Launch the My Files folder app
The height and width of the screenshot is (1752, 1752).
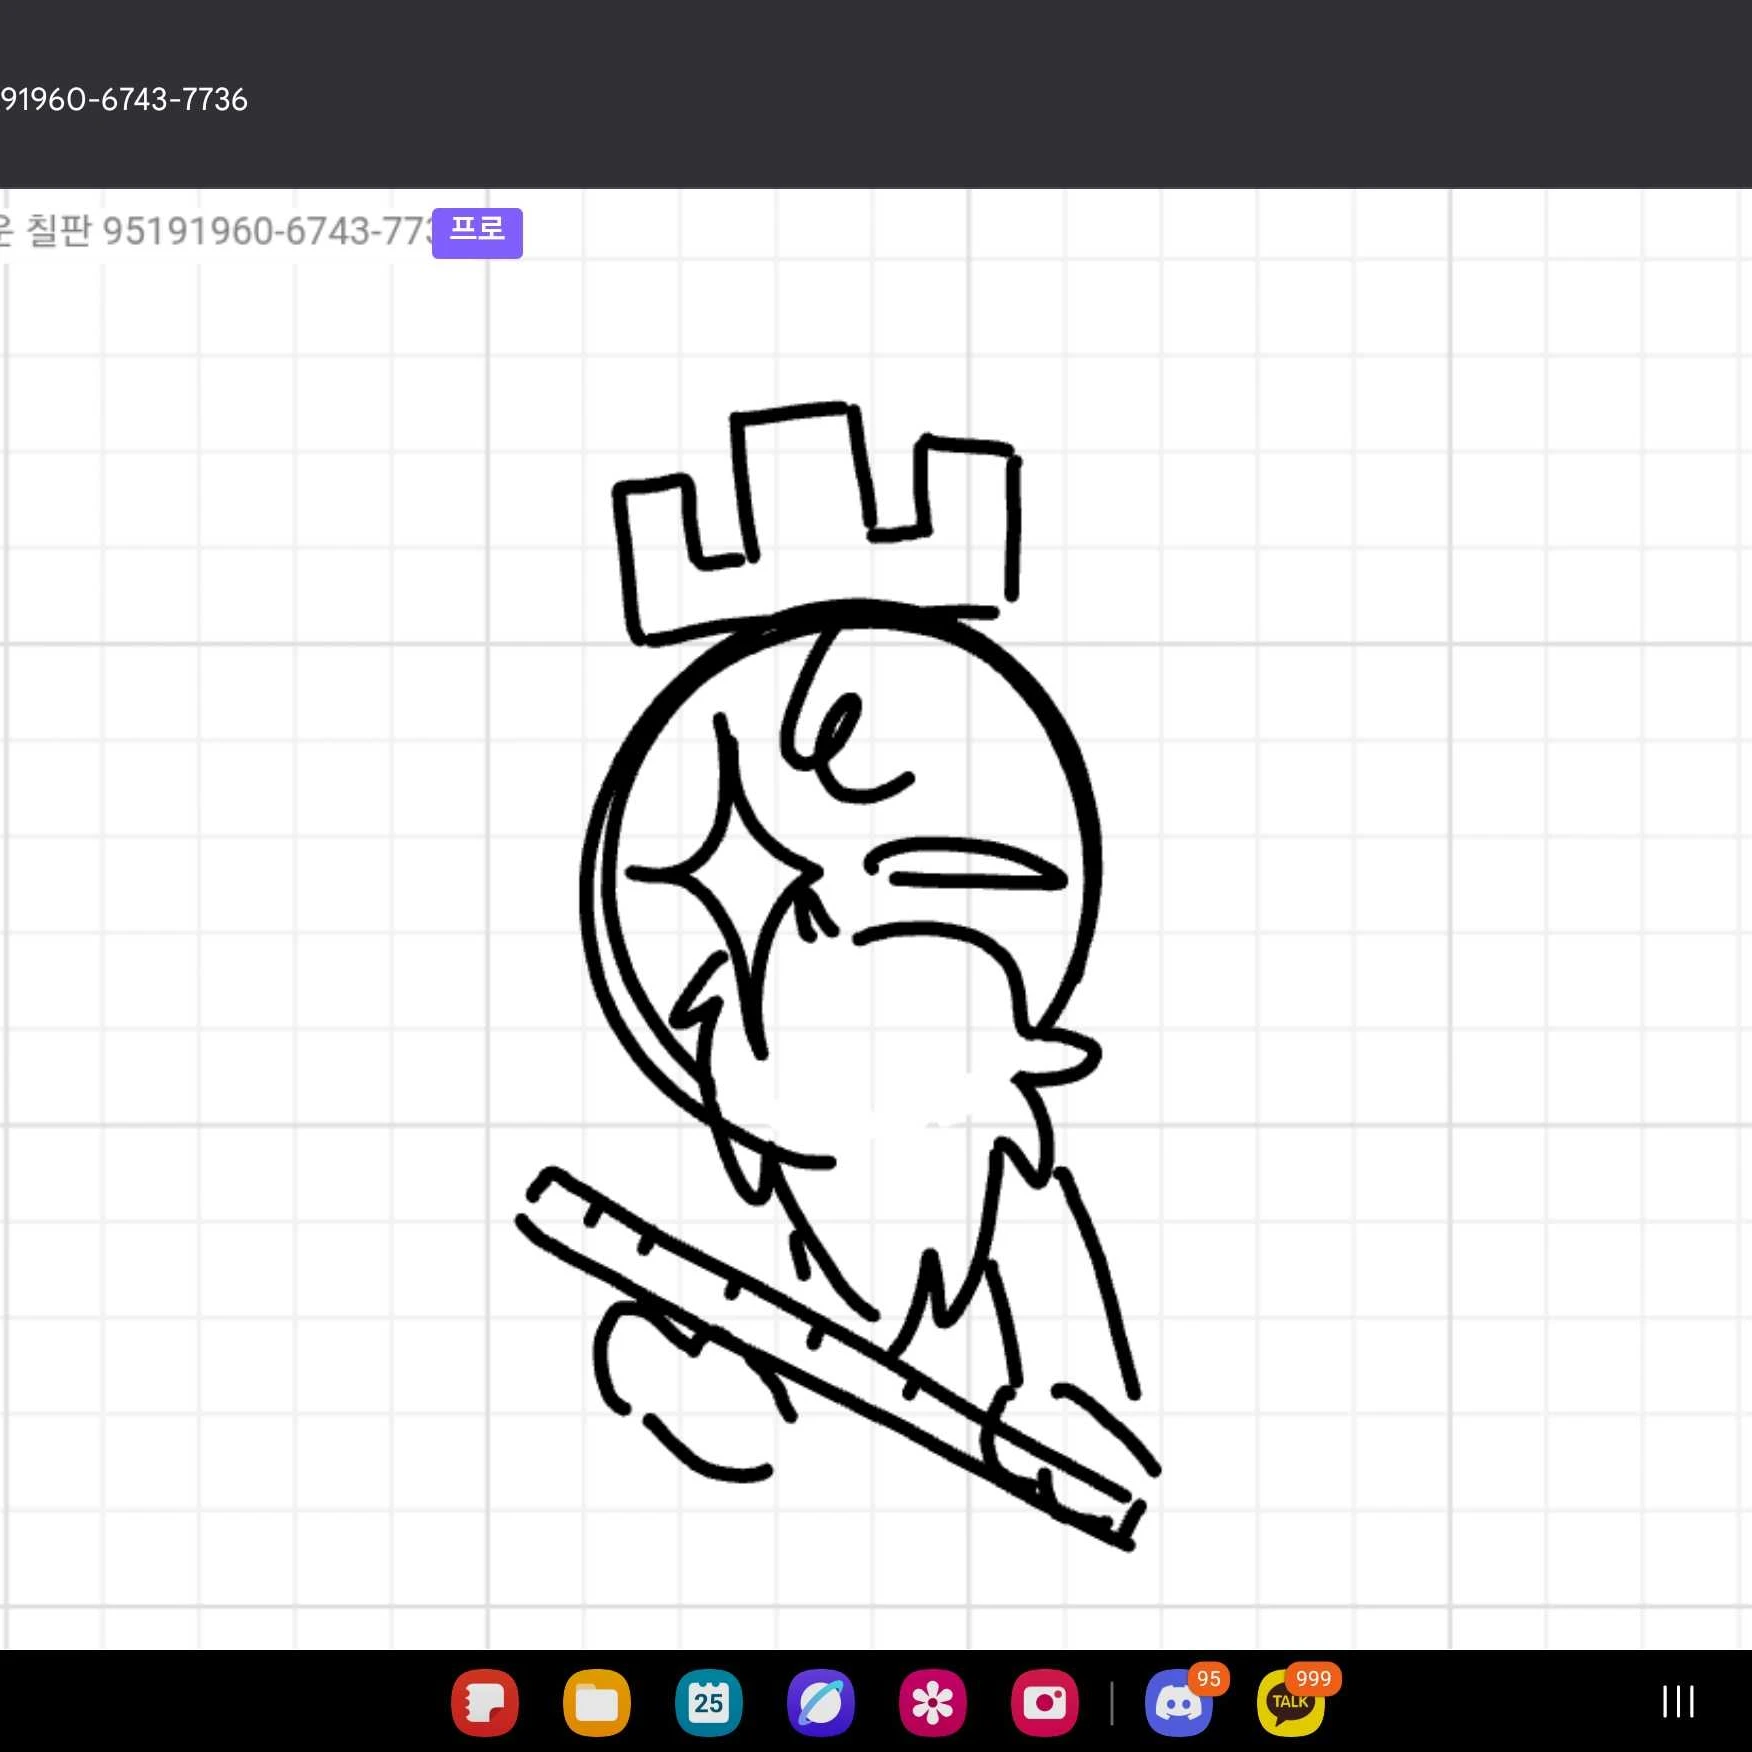[597, 1703]
